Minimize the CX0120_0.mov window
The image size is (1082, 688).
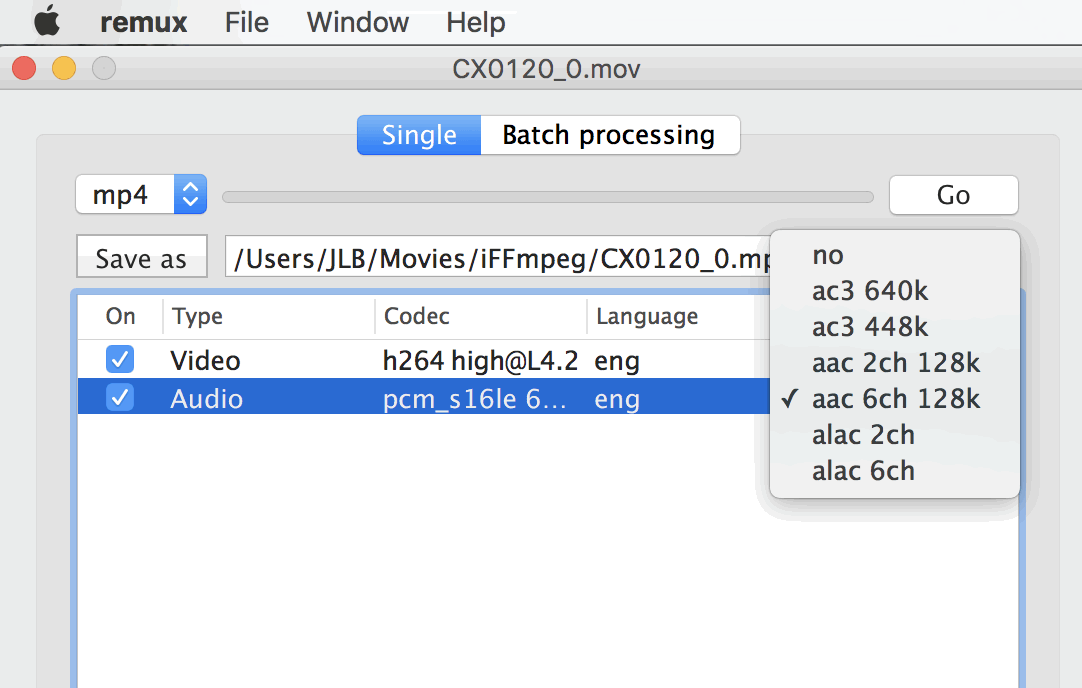(x=64, y=68)
